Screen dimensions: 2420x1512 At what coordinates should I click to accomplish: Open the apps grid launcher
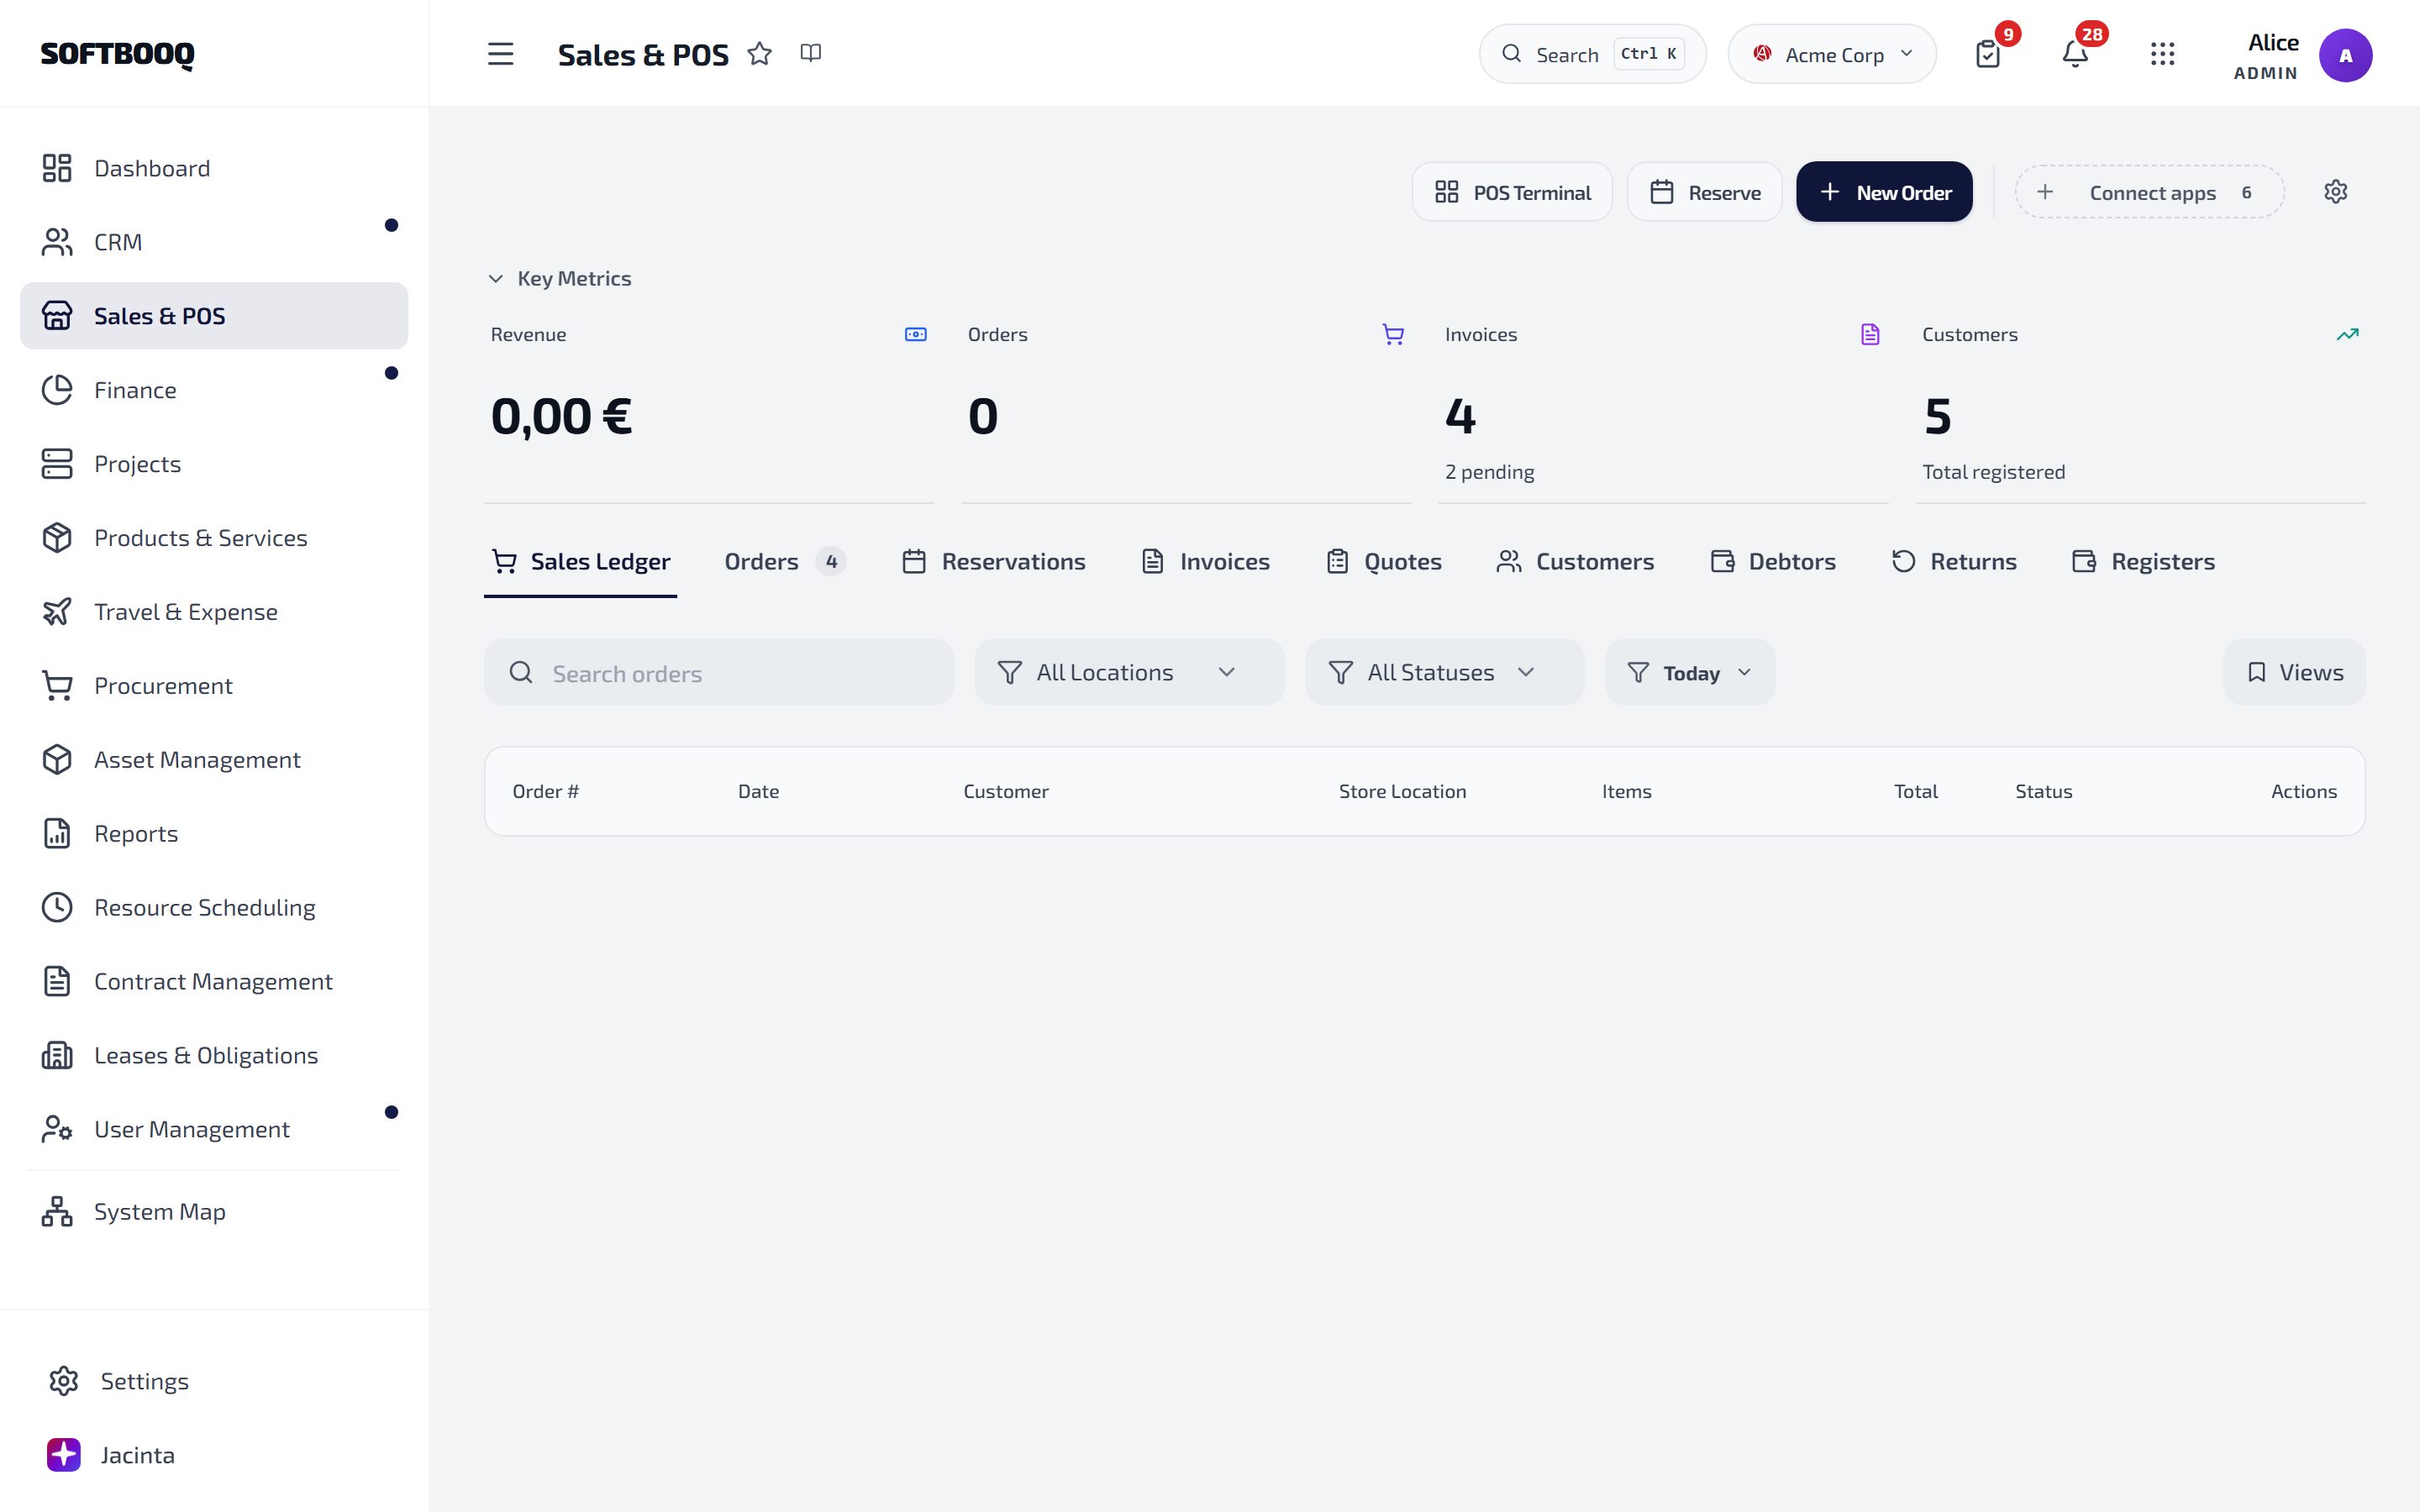click(x=2162, y=54)
